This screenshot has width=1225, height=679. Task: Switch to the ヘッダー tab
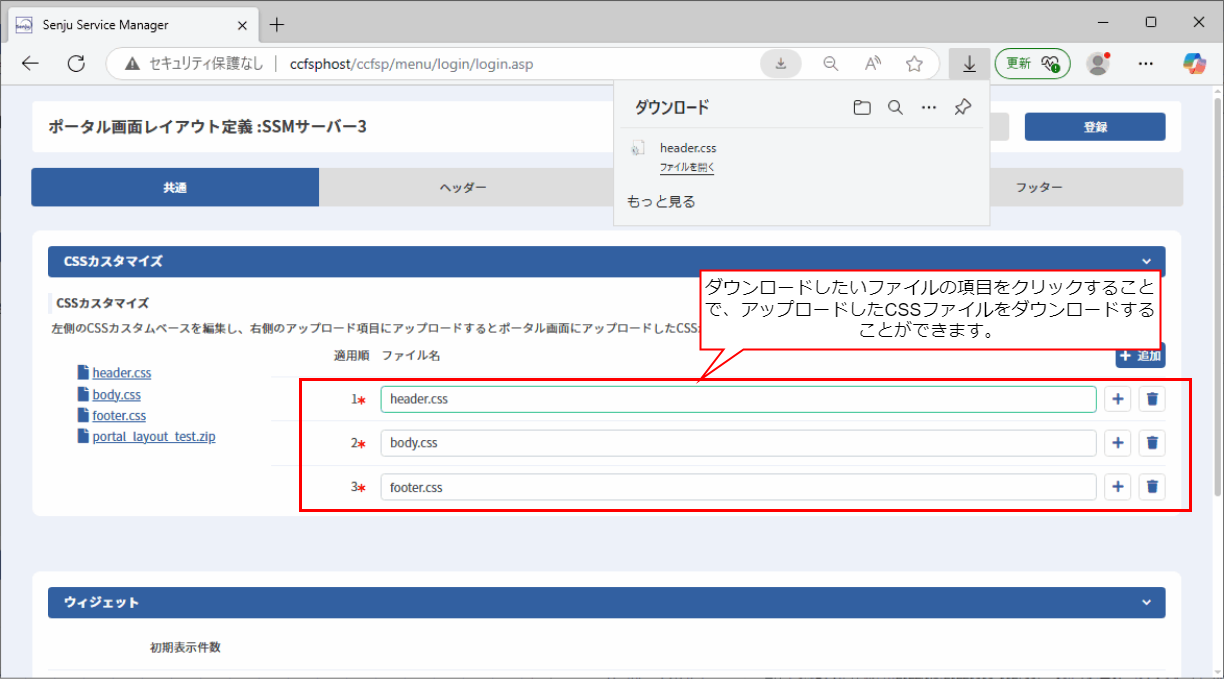[x=464, y=187]
